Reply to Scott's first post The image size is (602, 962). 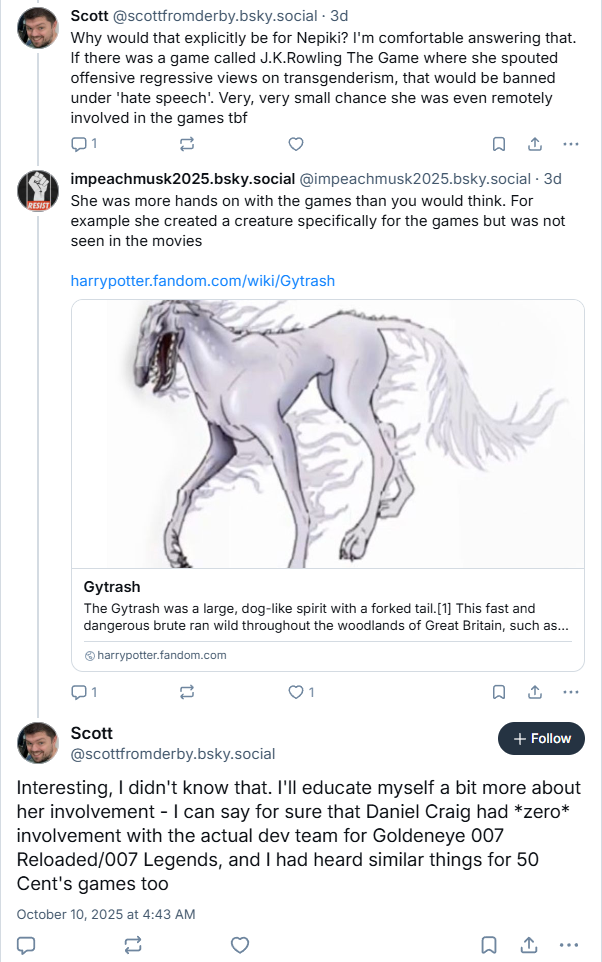80,144
